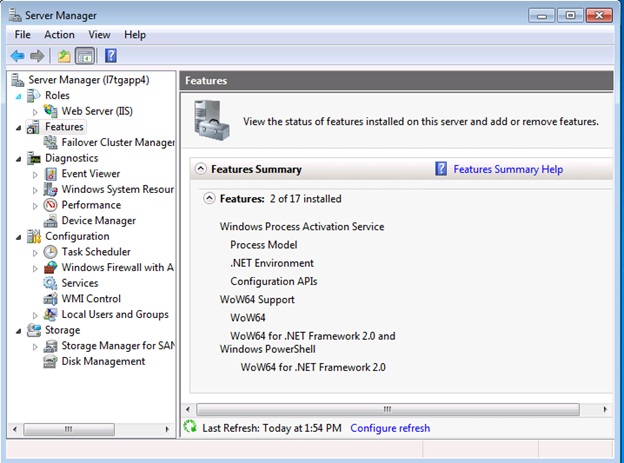
Task: Click the 'Process Model' feature text
Action: (x=263, y=244)
